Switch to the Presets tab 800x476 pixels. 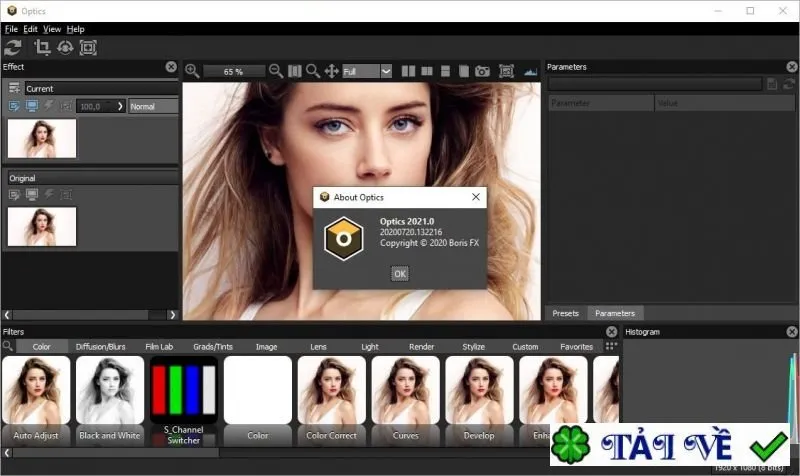[565, 313]
